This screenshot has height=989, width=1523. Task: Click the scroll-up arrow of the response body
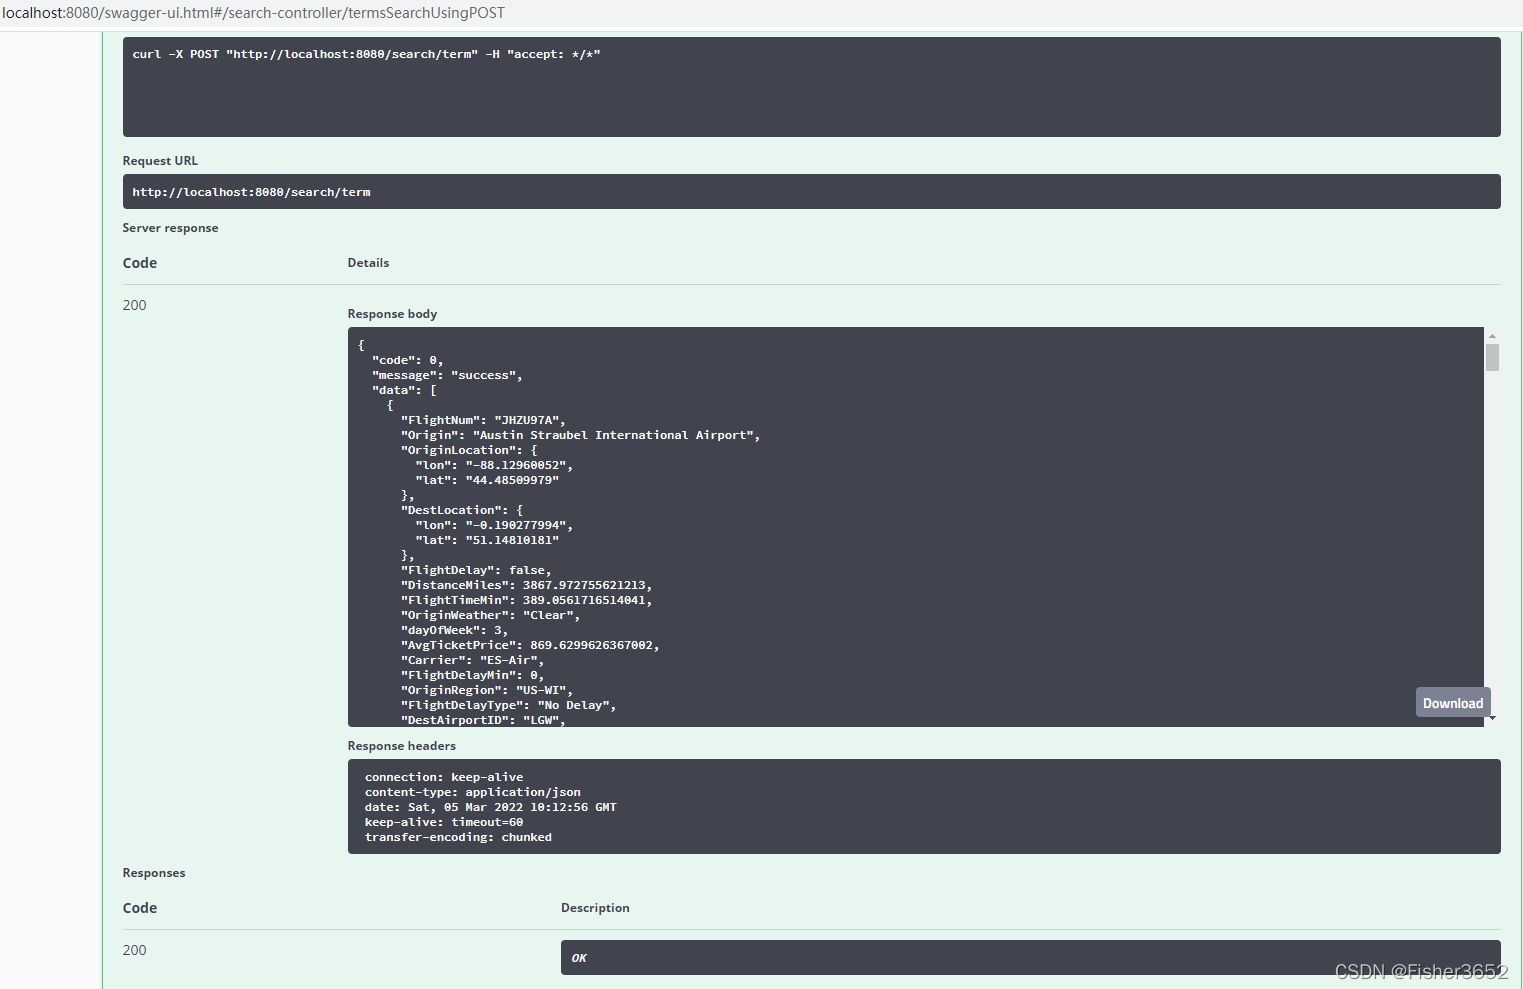tap(1492, 337)
